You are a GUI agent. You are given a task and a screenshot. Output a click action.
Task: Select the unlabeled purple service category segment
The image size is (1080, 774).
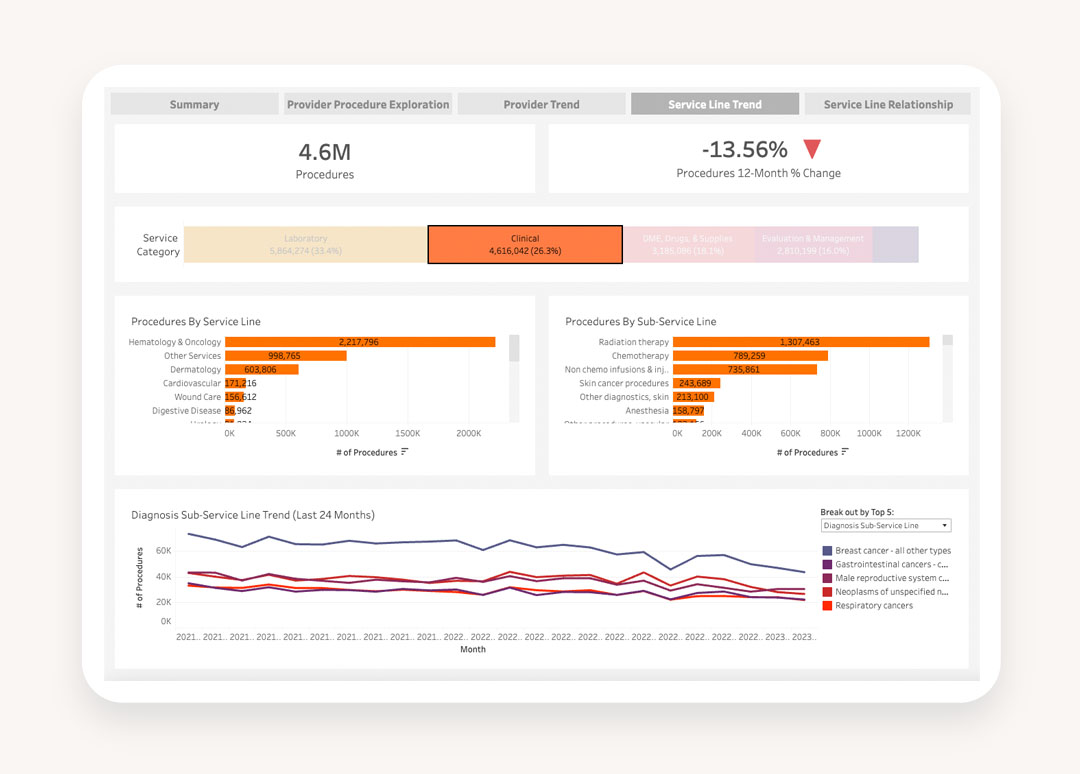coord(895,244)
